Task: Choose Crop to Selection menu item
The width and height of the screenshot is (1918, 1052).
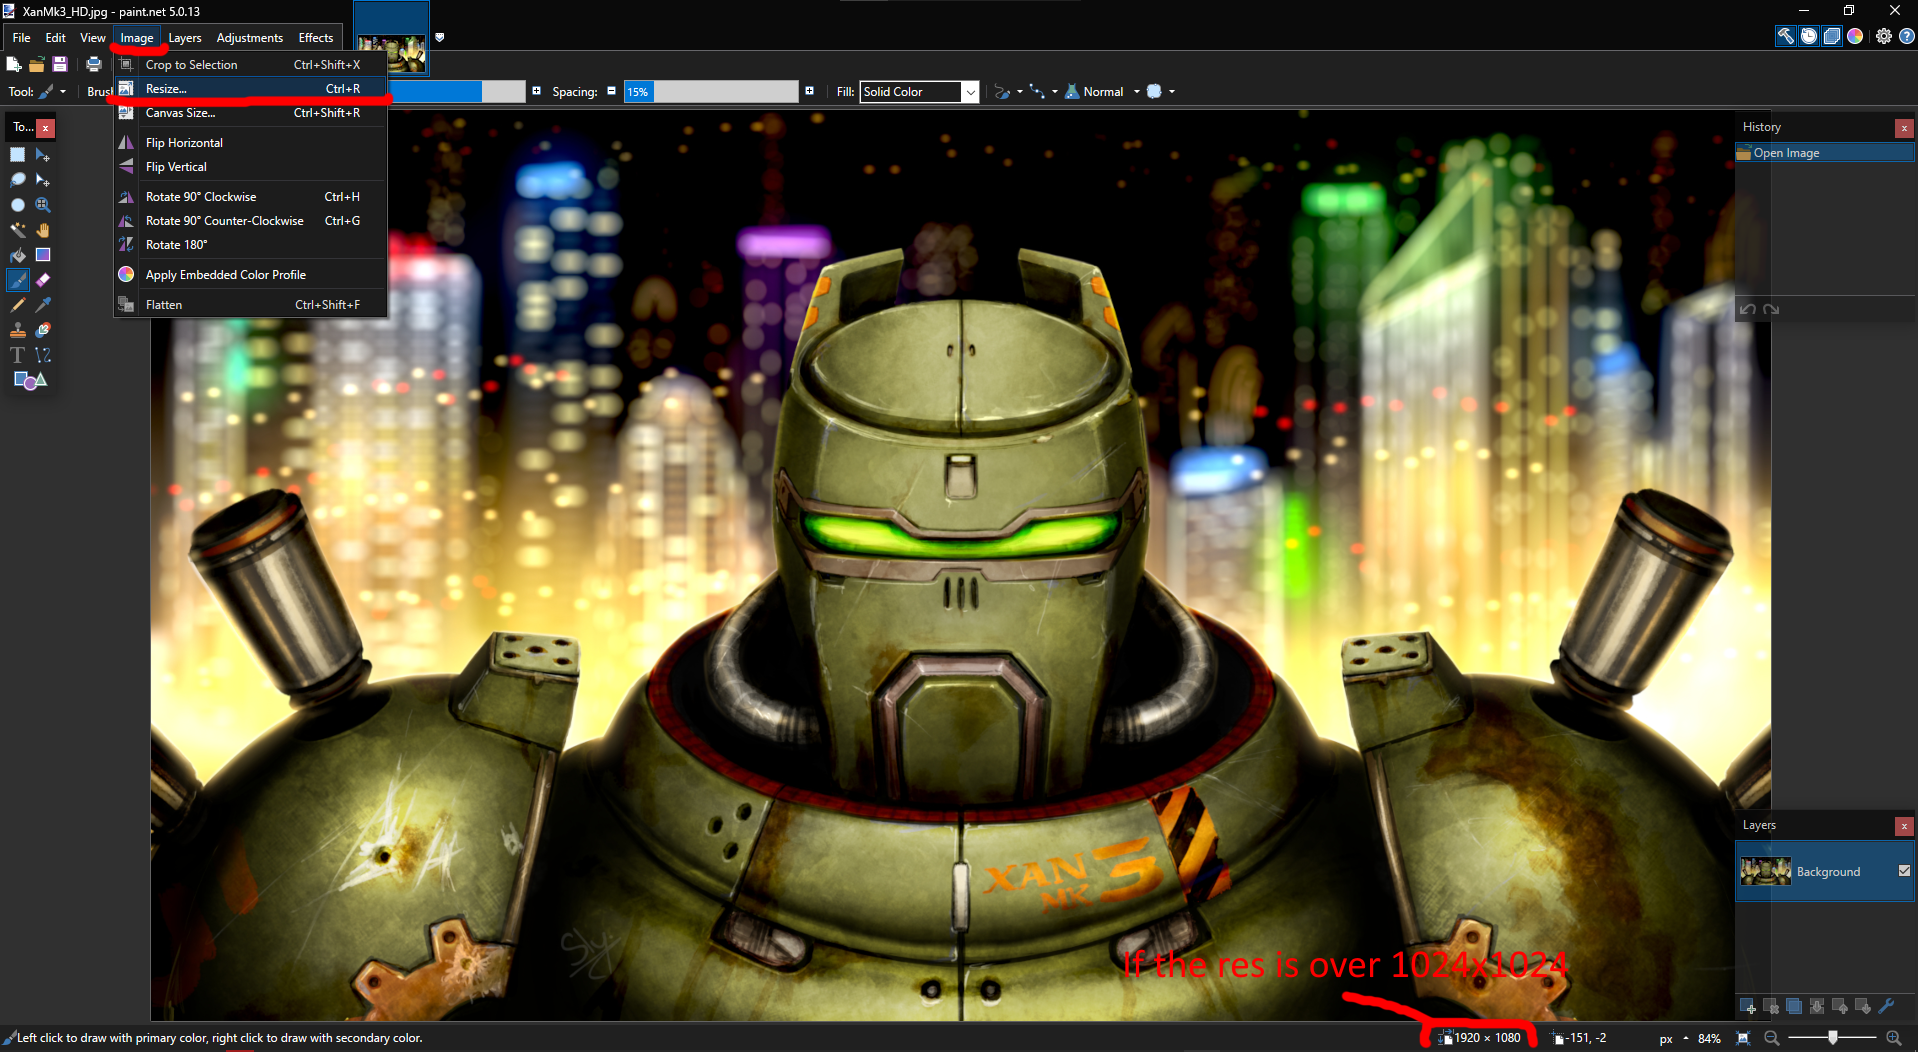Action: (x=250, y=65)
